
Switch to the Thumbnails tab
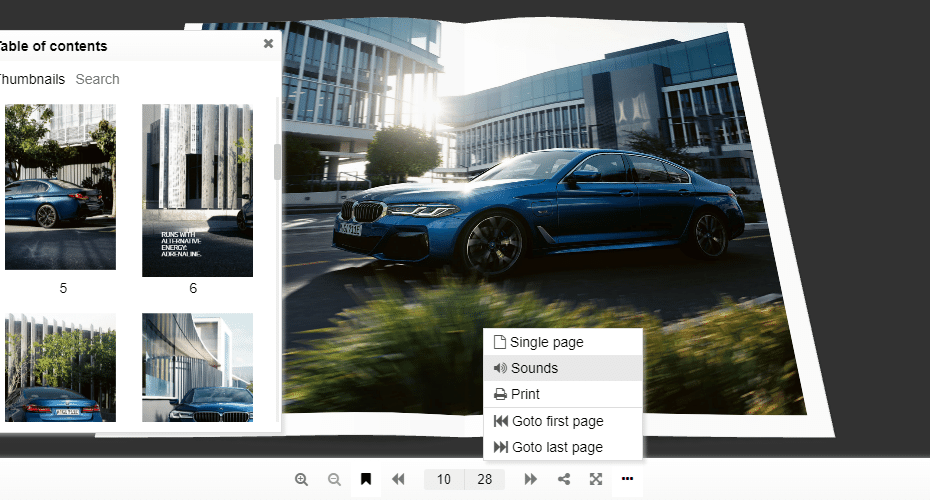(30, 79)
